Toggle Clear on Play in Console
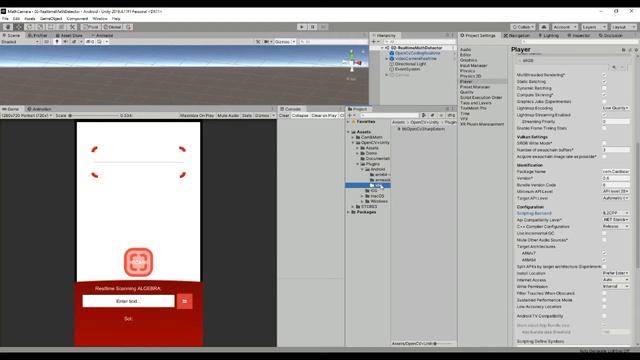This screenshot has height=360, width=640. pos(324,116)
